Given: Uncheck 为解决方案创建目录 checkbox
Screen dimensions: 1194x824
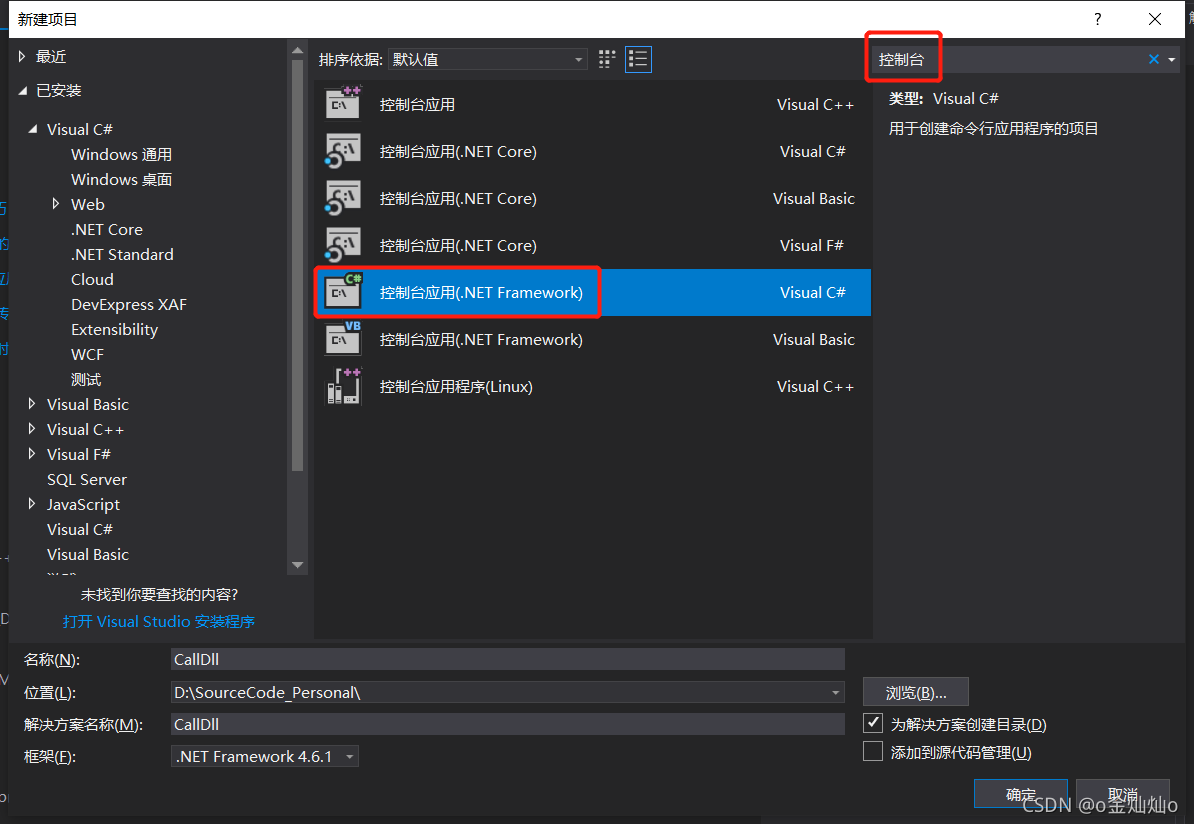Looking at the screenshot, I should 873,723.
